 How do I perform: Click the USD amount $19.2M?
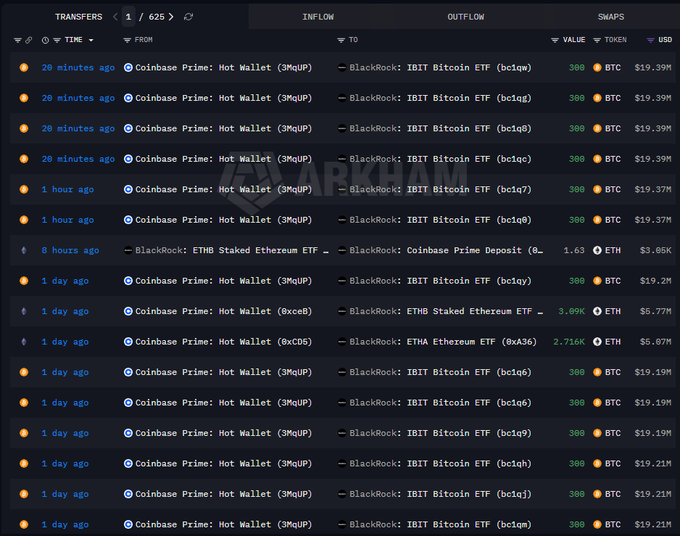click(655, 281)
